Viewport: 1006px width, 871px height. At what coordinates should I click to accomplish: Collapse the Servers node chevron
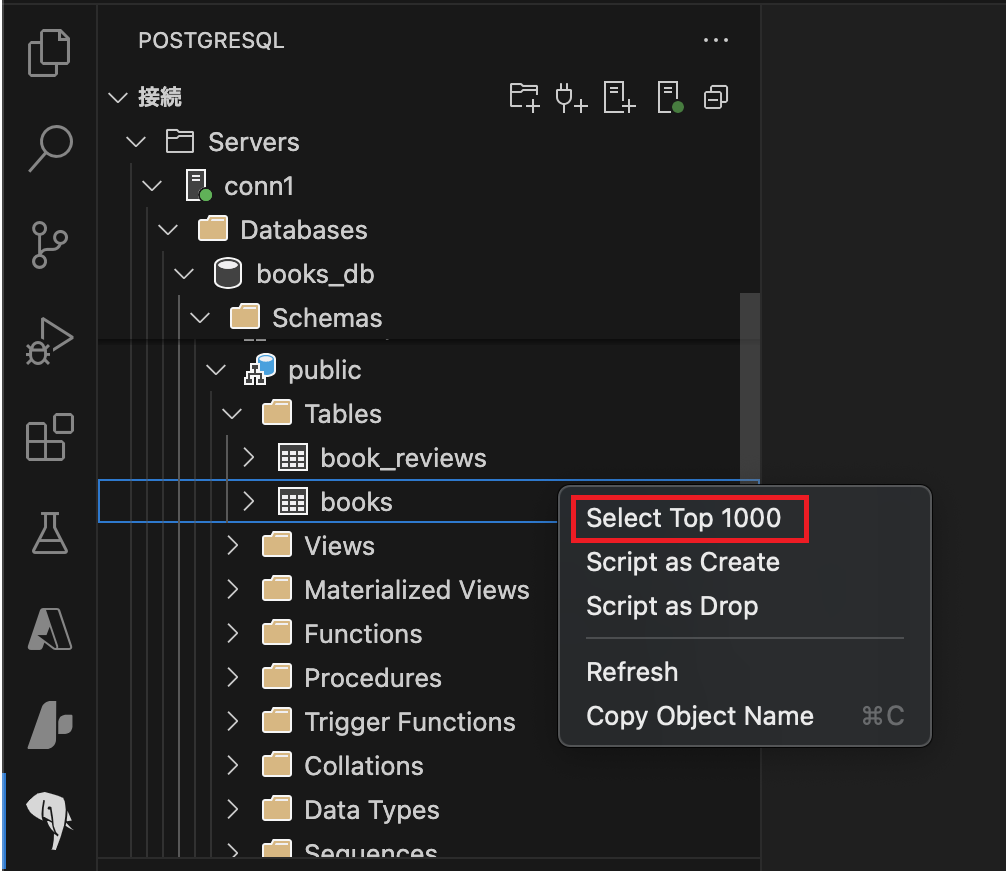(x=136, y=142)
